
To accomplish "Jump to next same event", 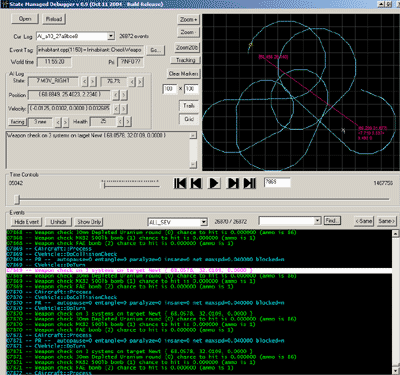I will tap(387, 221).
